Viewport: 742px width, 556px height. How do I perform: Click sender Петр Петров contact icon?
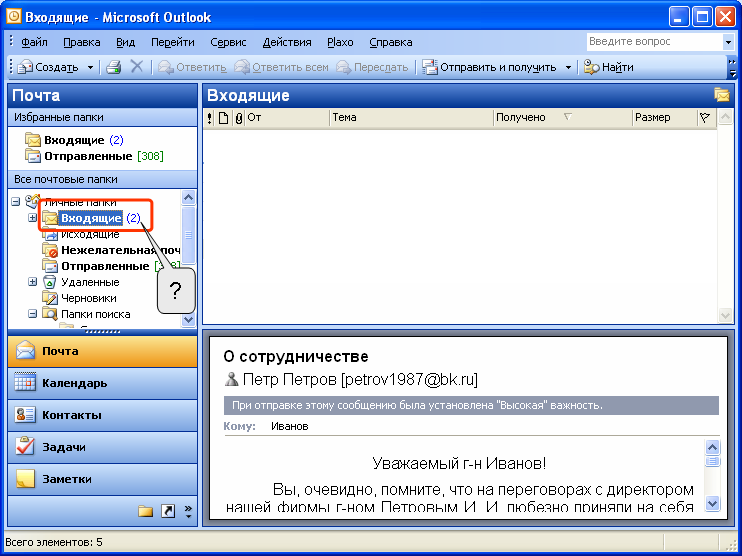(231, 379)
